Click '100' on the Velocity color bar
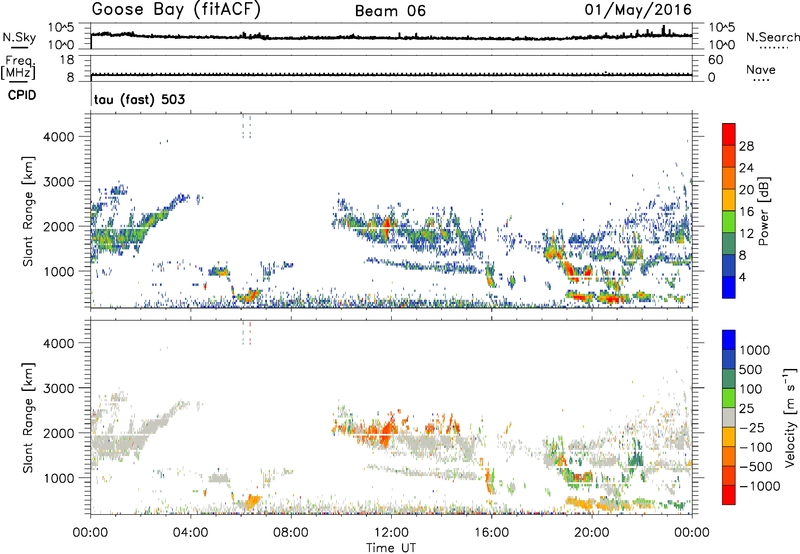This screenshot has height=554, width=800. [751, 389]
